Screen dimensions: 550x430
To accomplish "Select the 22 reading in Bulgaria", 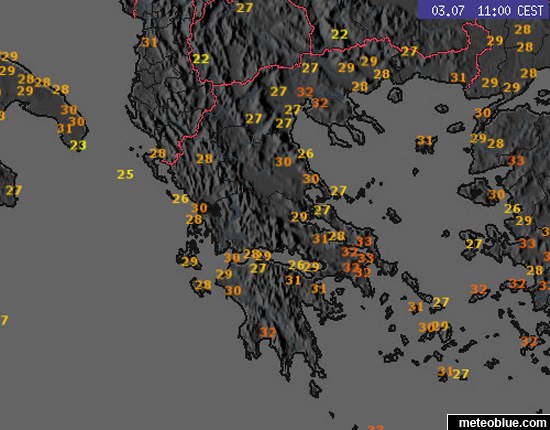I will tap(340, 34).
